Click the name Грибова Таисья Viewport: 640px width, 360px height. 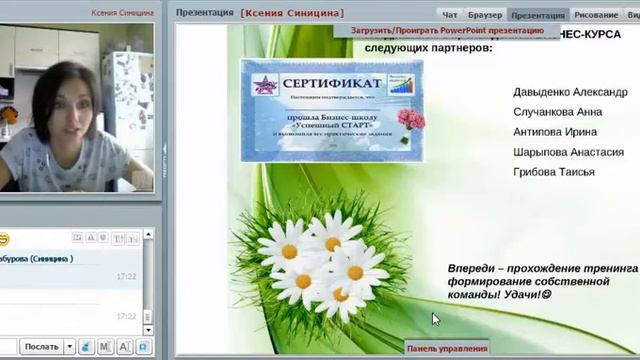[554, 172]
